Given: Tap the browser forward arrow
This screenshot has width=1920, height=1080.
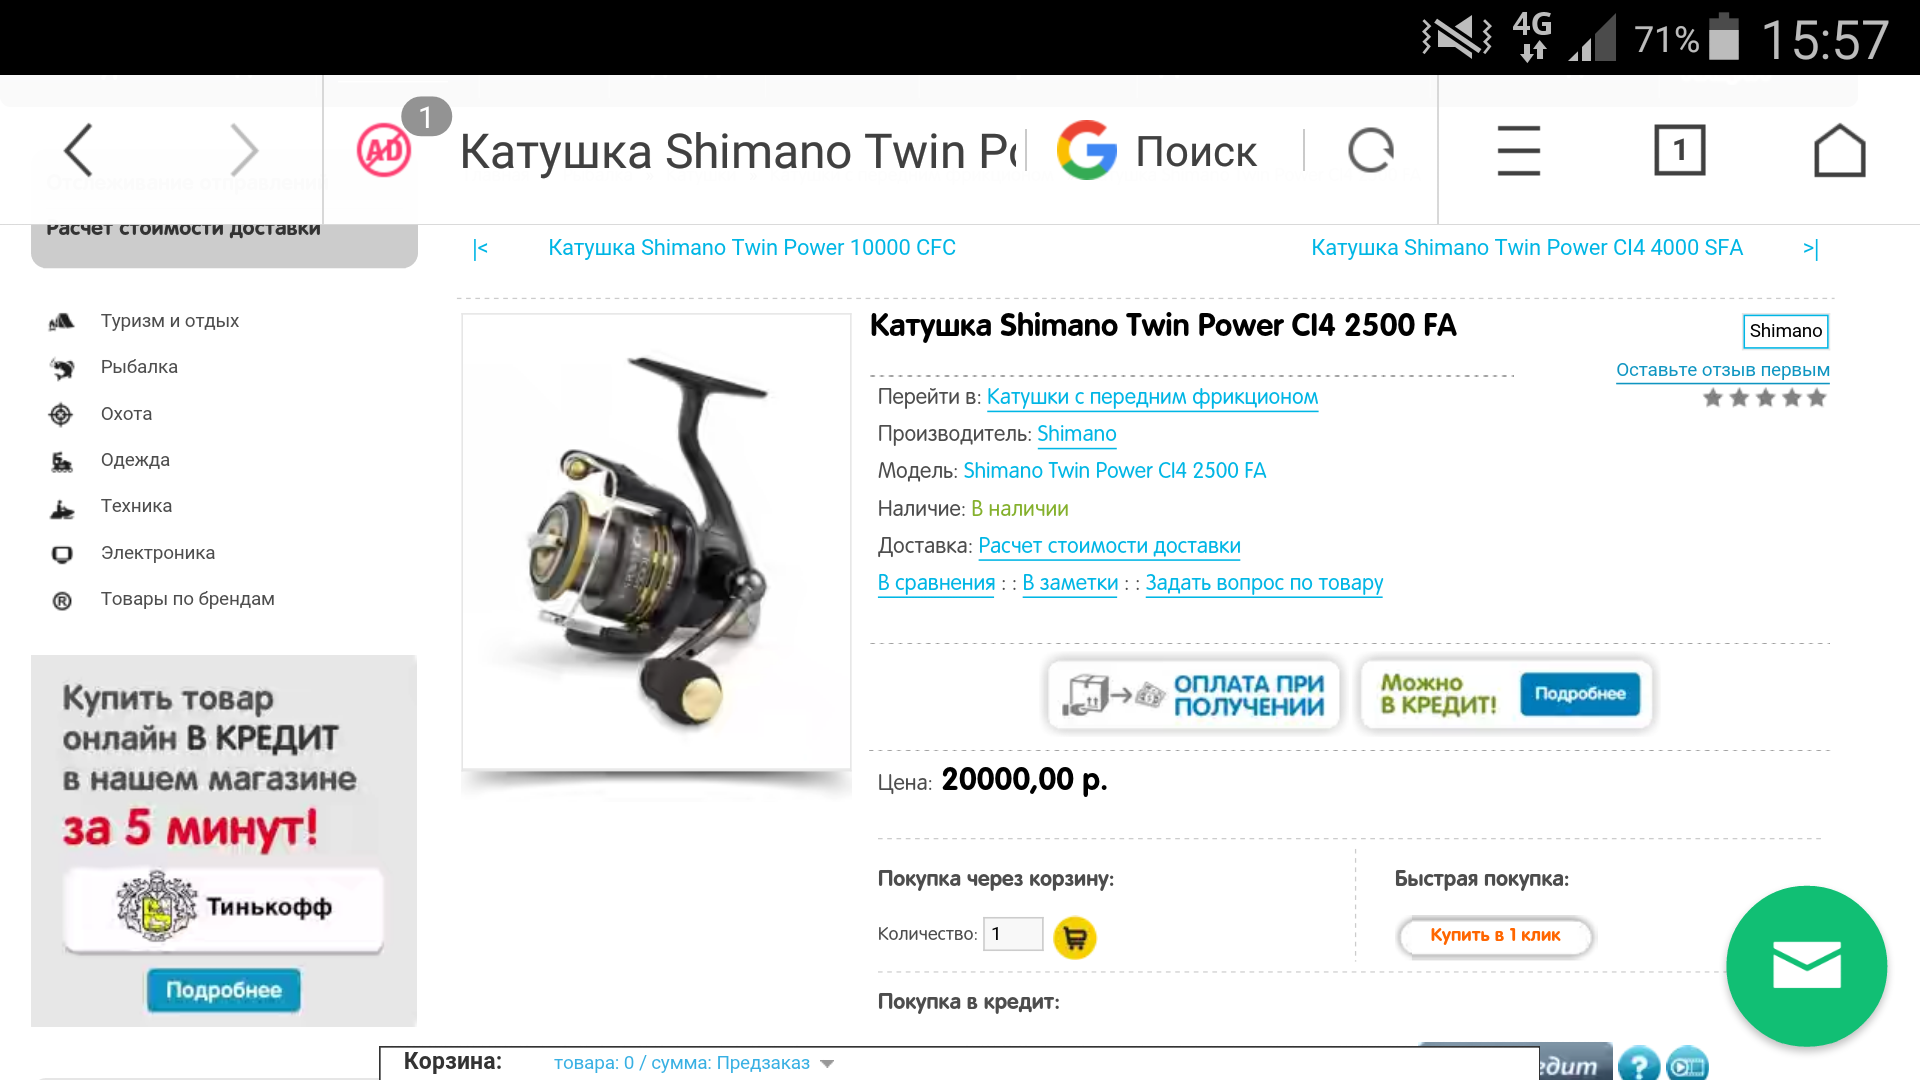Looking at the screenshot, I should (244, 150).
